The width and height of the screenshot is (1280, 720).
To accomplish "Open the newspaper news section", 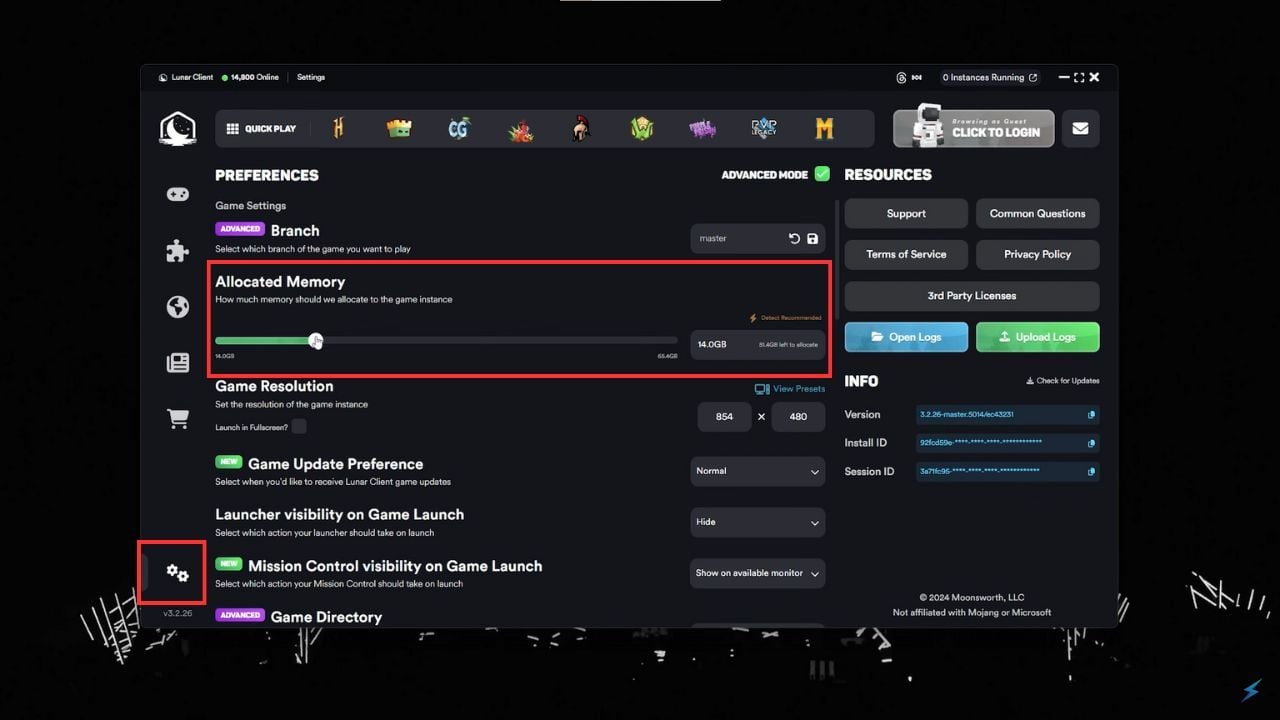I will (x=178, y=363).
